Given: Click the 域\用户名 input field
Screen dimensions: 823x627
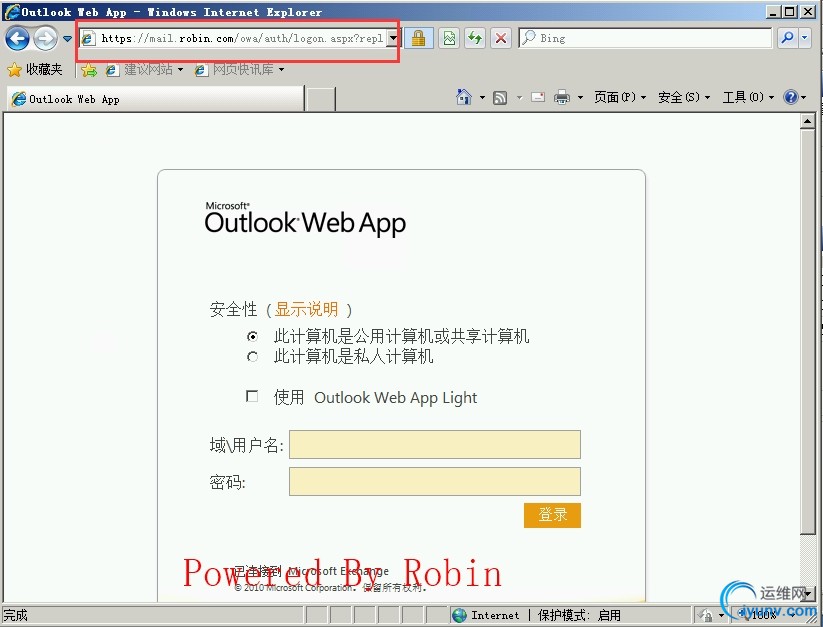Looking at the screenshot, I should pos(435,444).
